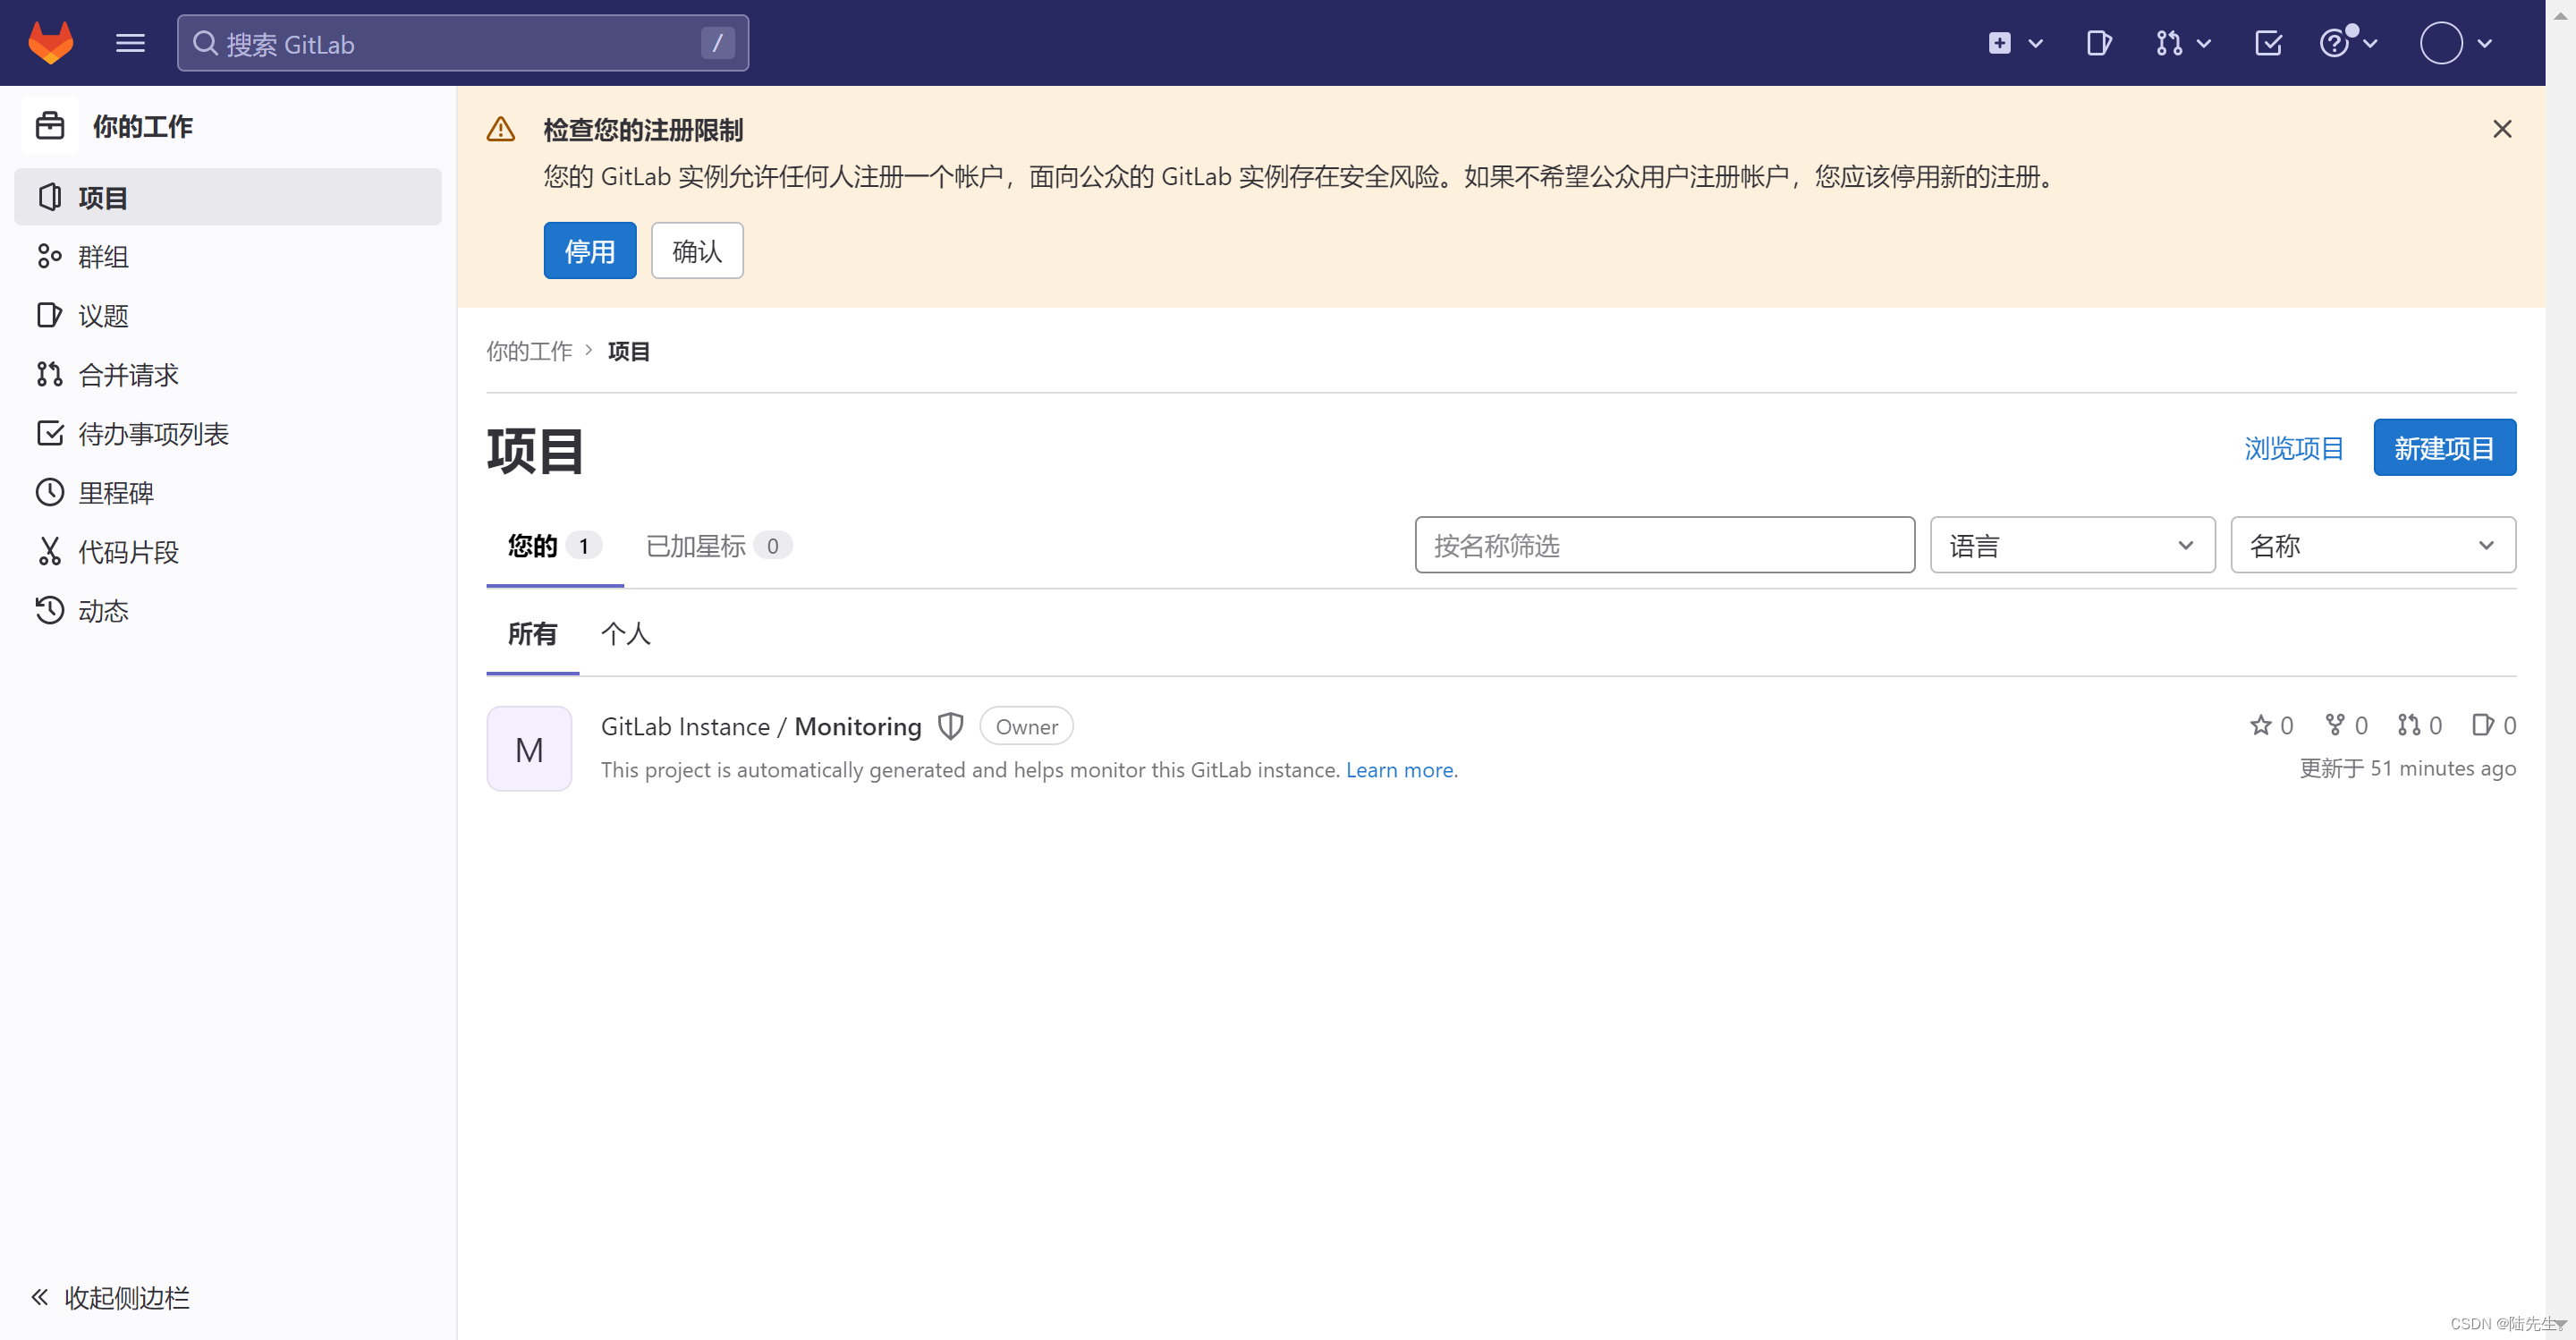Collapse sidebar via 收起侧边栏
Viewport: 2576px width, 1340px height.
[x=110, y=1297]
